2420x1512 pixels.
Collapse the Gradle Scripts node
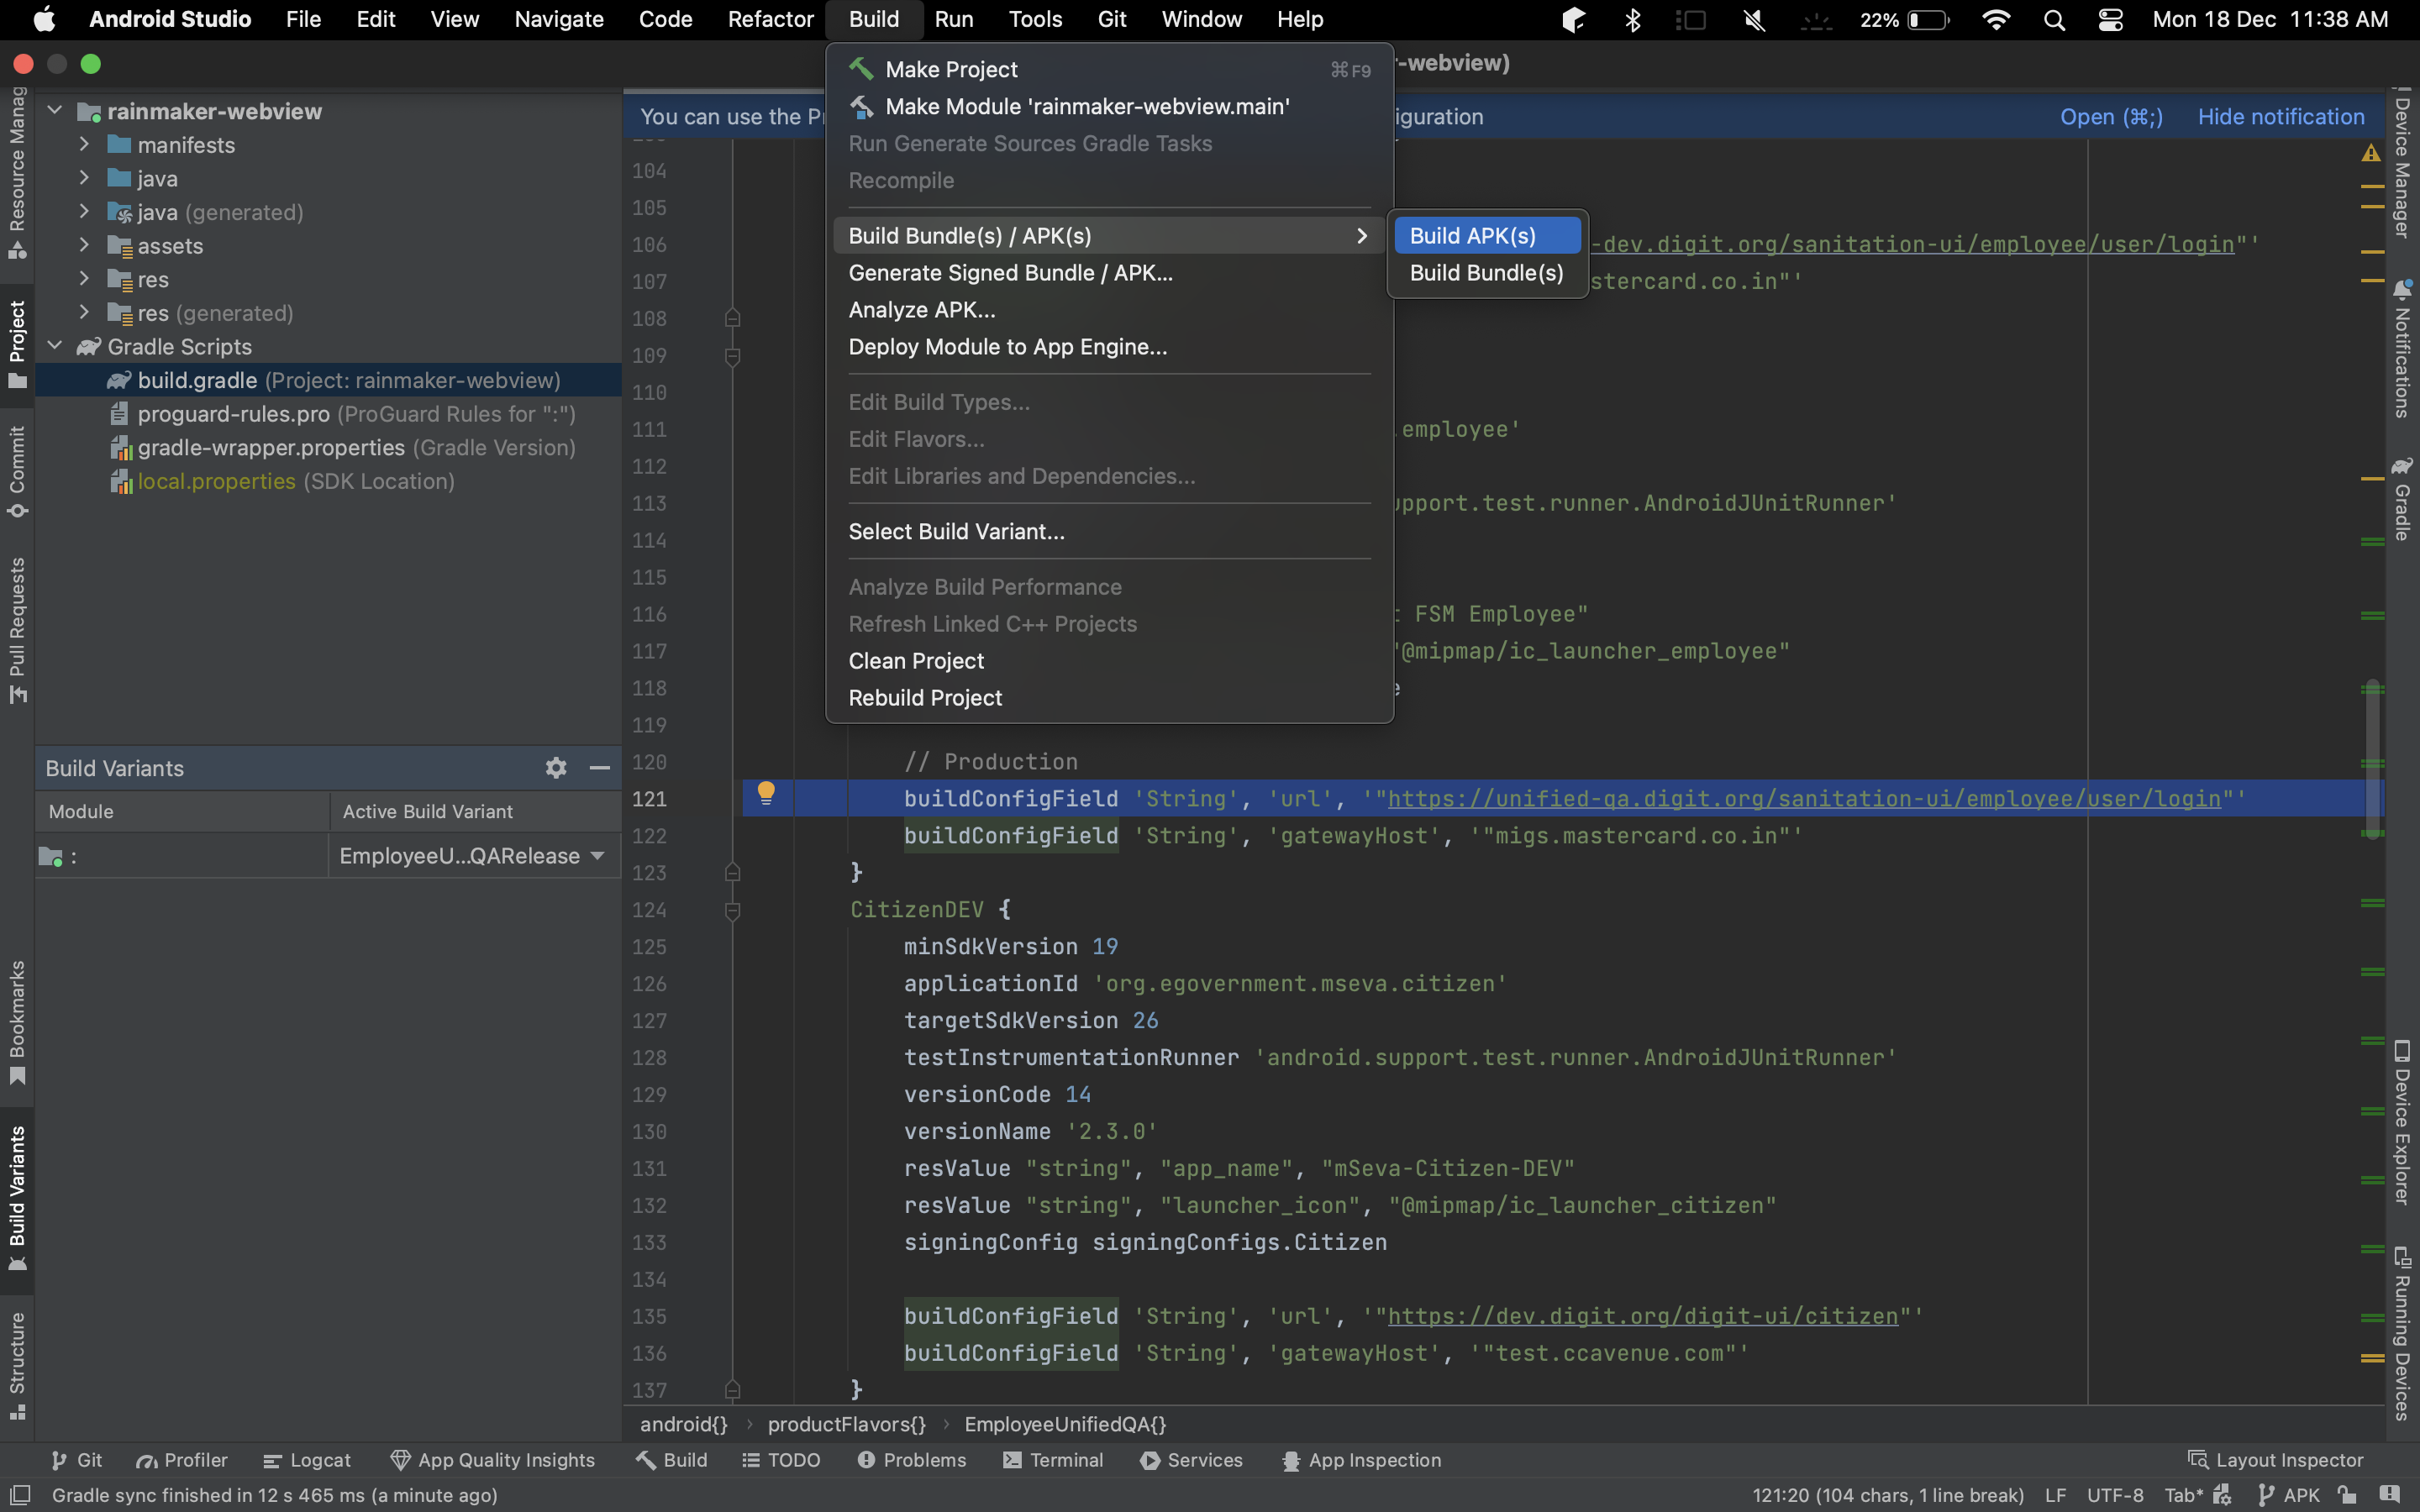point(55,346)
